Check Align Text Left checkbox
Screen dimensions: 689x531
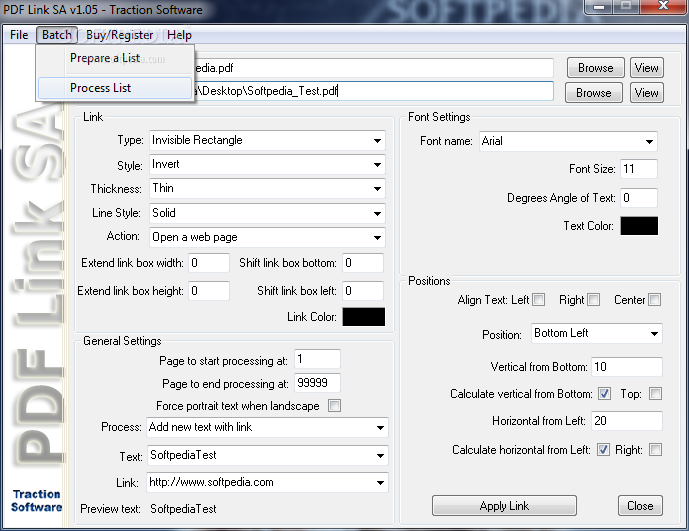[x=538, y=300]
